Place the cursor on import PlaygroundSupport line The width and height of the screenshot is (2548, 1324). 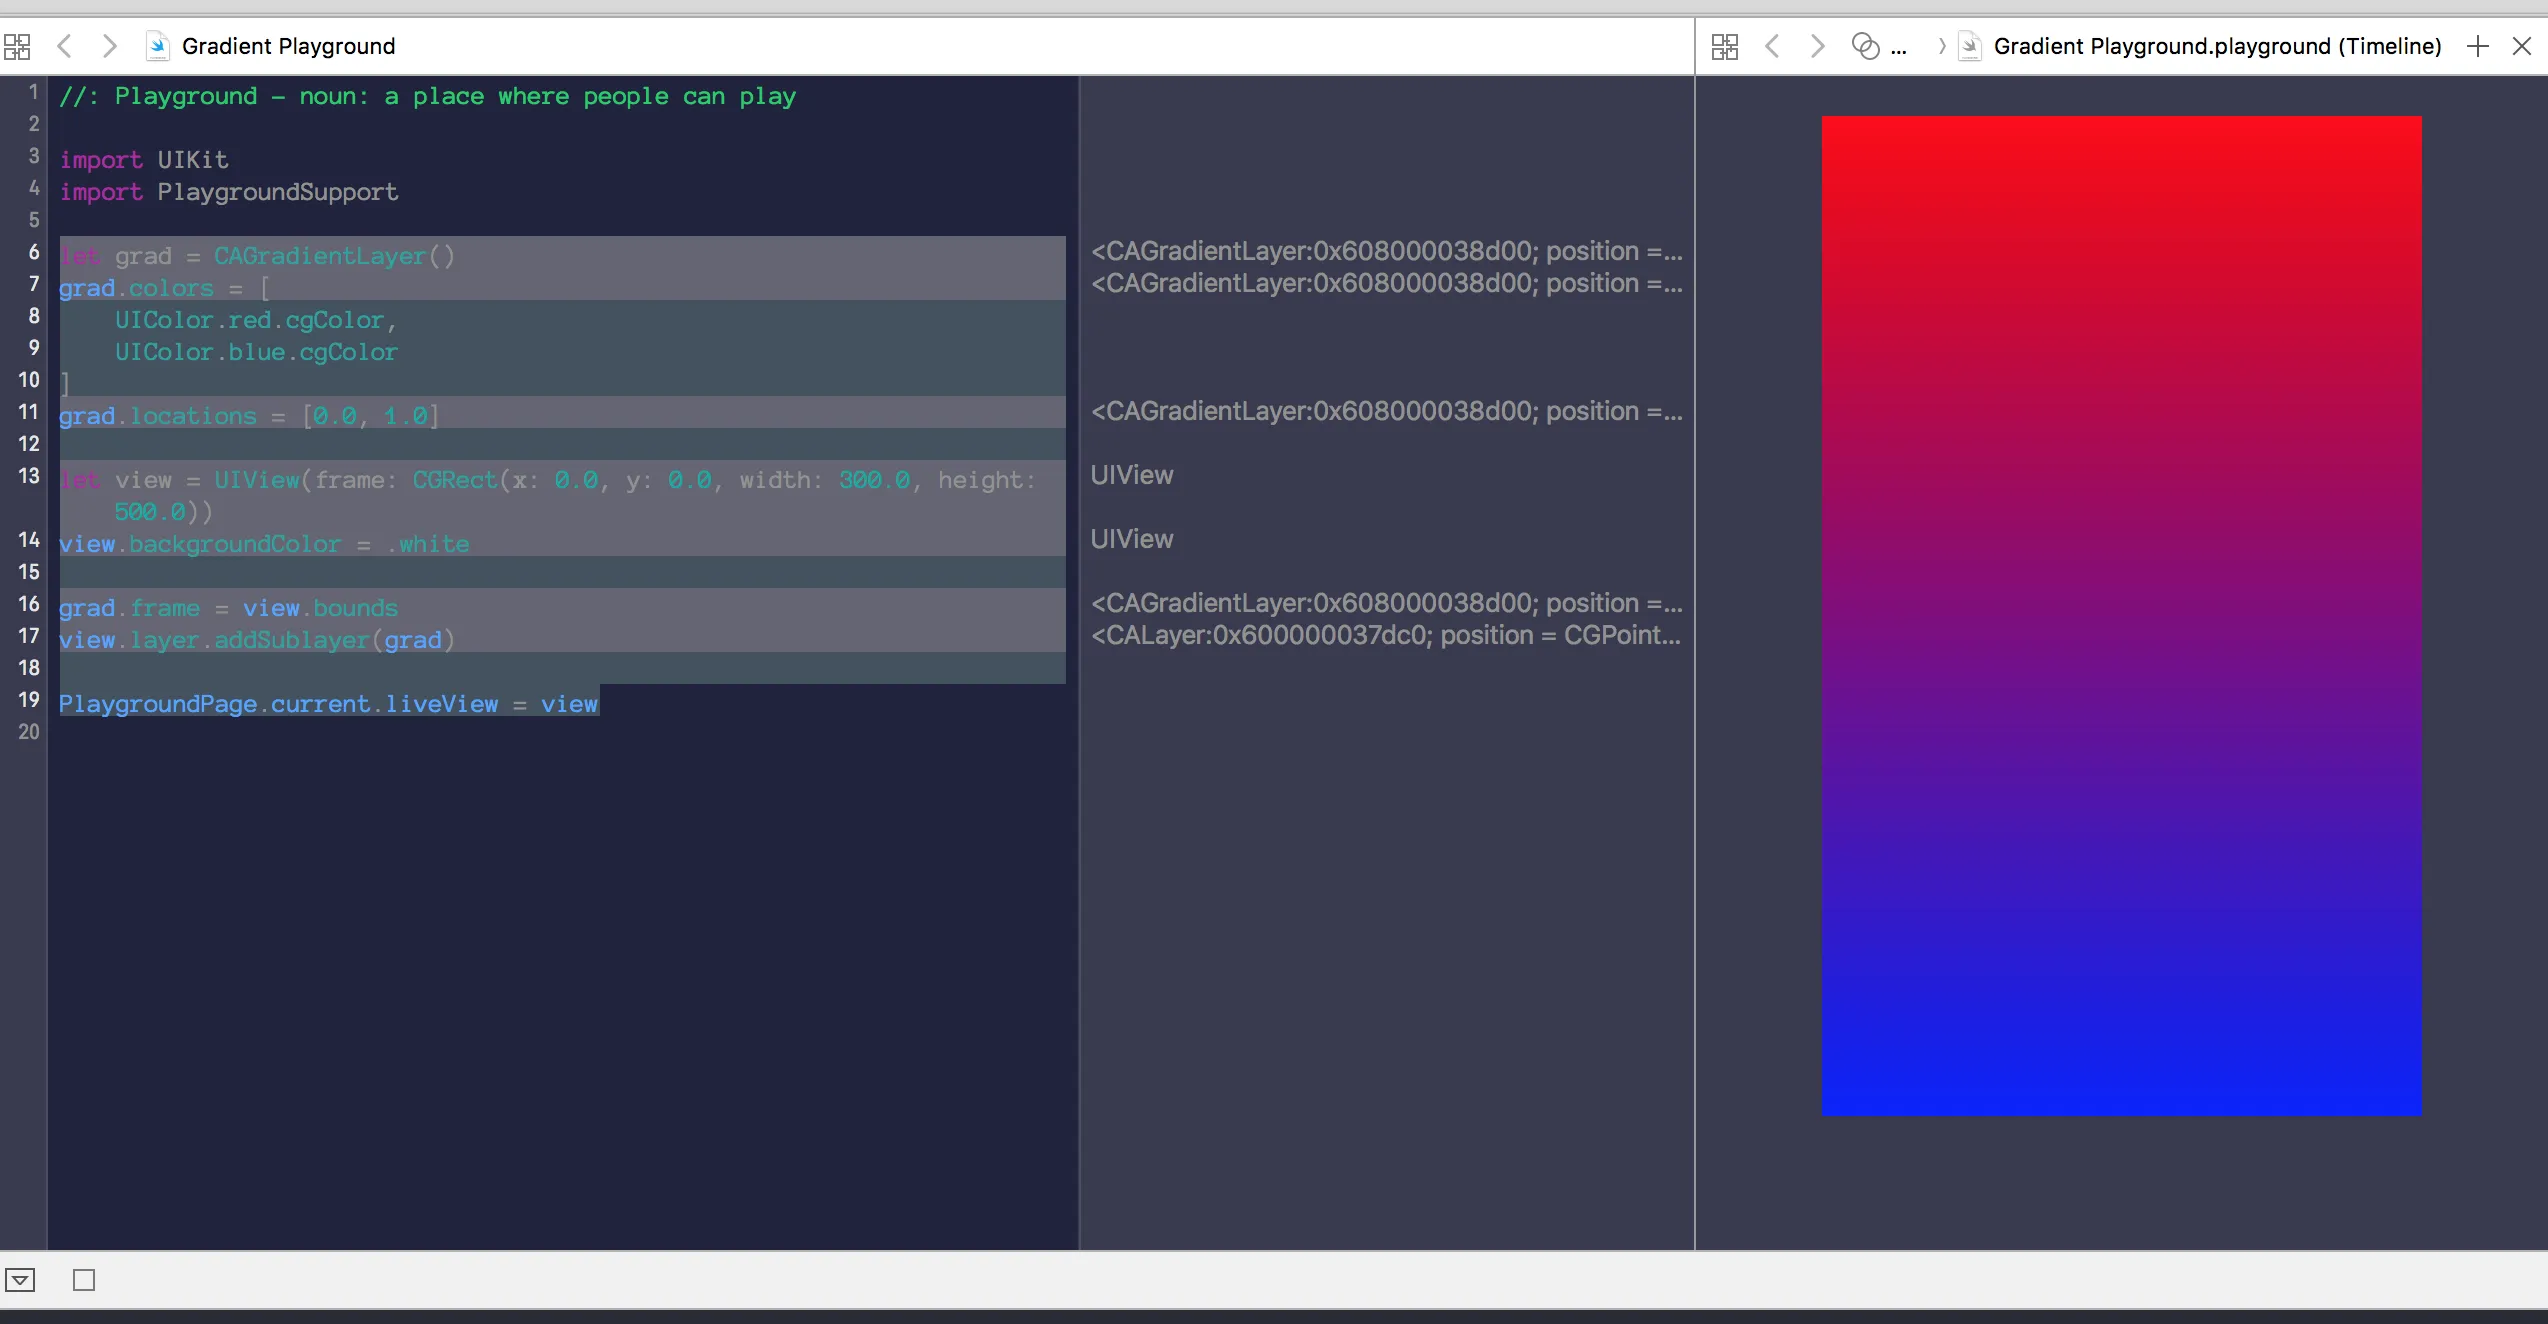pos(277,192)
